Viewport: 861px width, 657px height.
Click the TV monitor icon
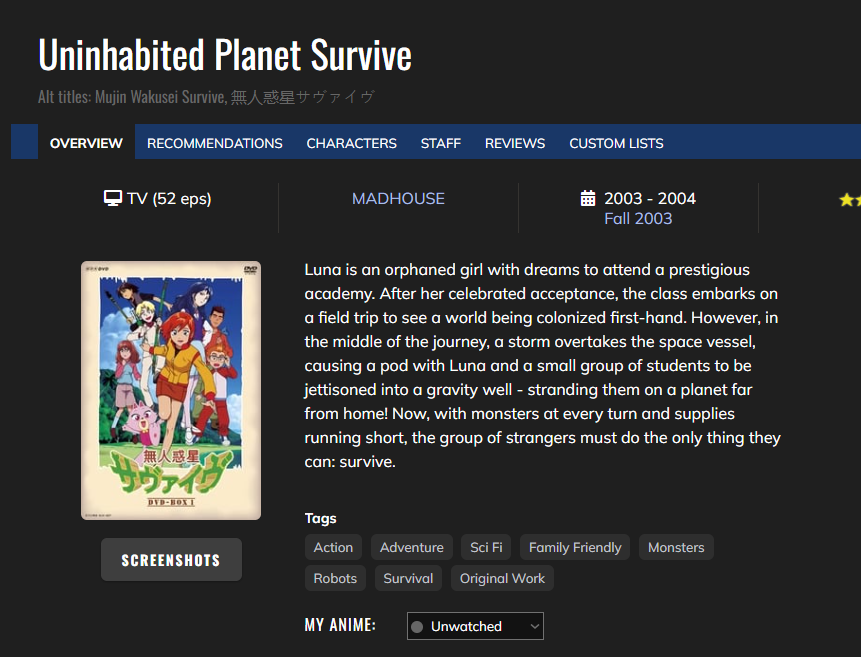tap(113, 198)
